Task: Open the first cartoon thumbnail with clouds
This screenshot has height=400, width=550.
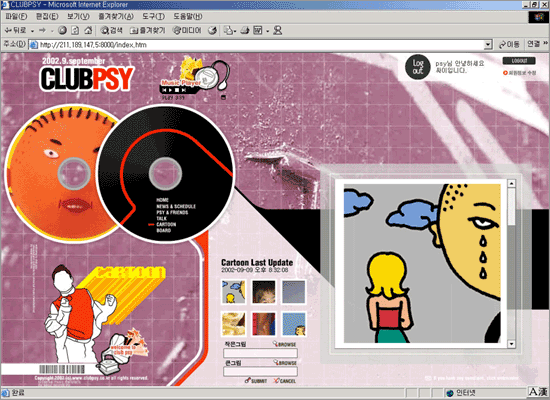Action: (234, 292)
